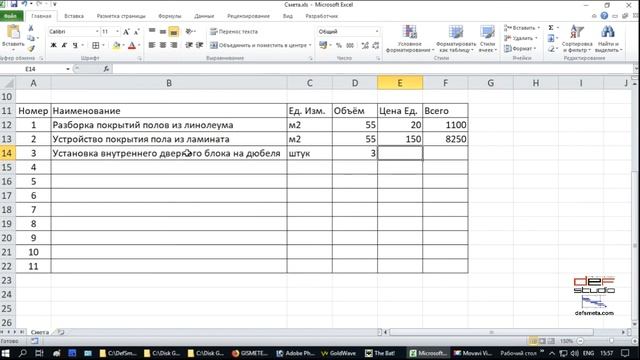Align cell text to the left
This screenshot has width=640, height=360.
[x=152, y=45]
